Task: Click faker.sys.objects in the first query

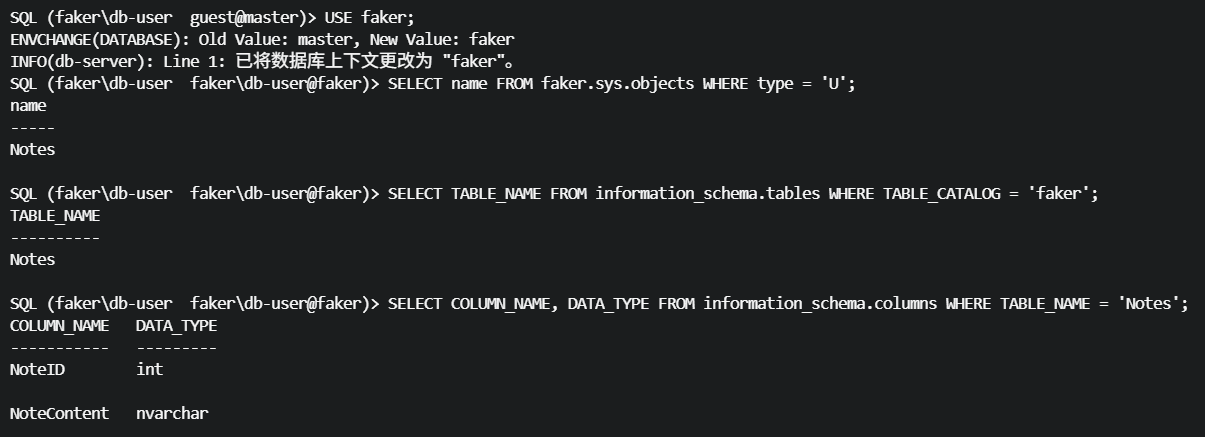Action: 617,84
